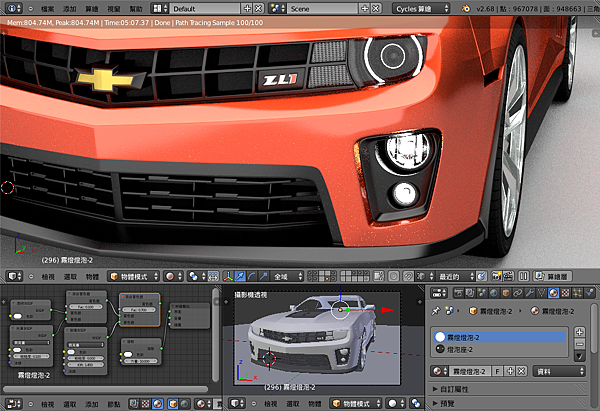This screenshot has height=411, width=600.
Task: Create new material with plus next to F
Action: tap(510, 371)
